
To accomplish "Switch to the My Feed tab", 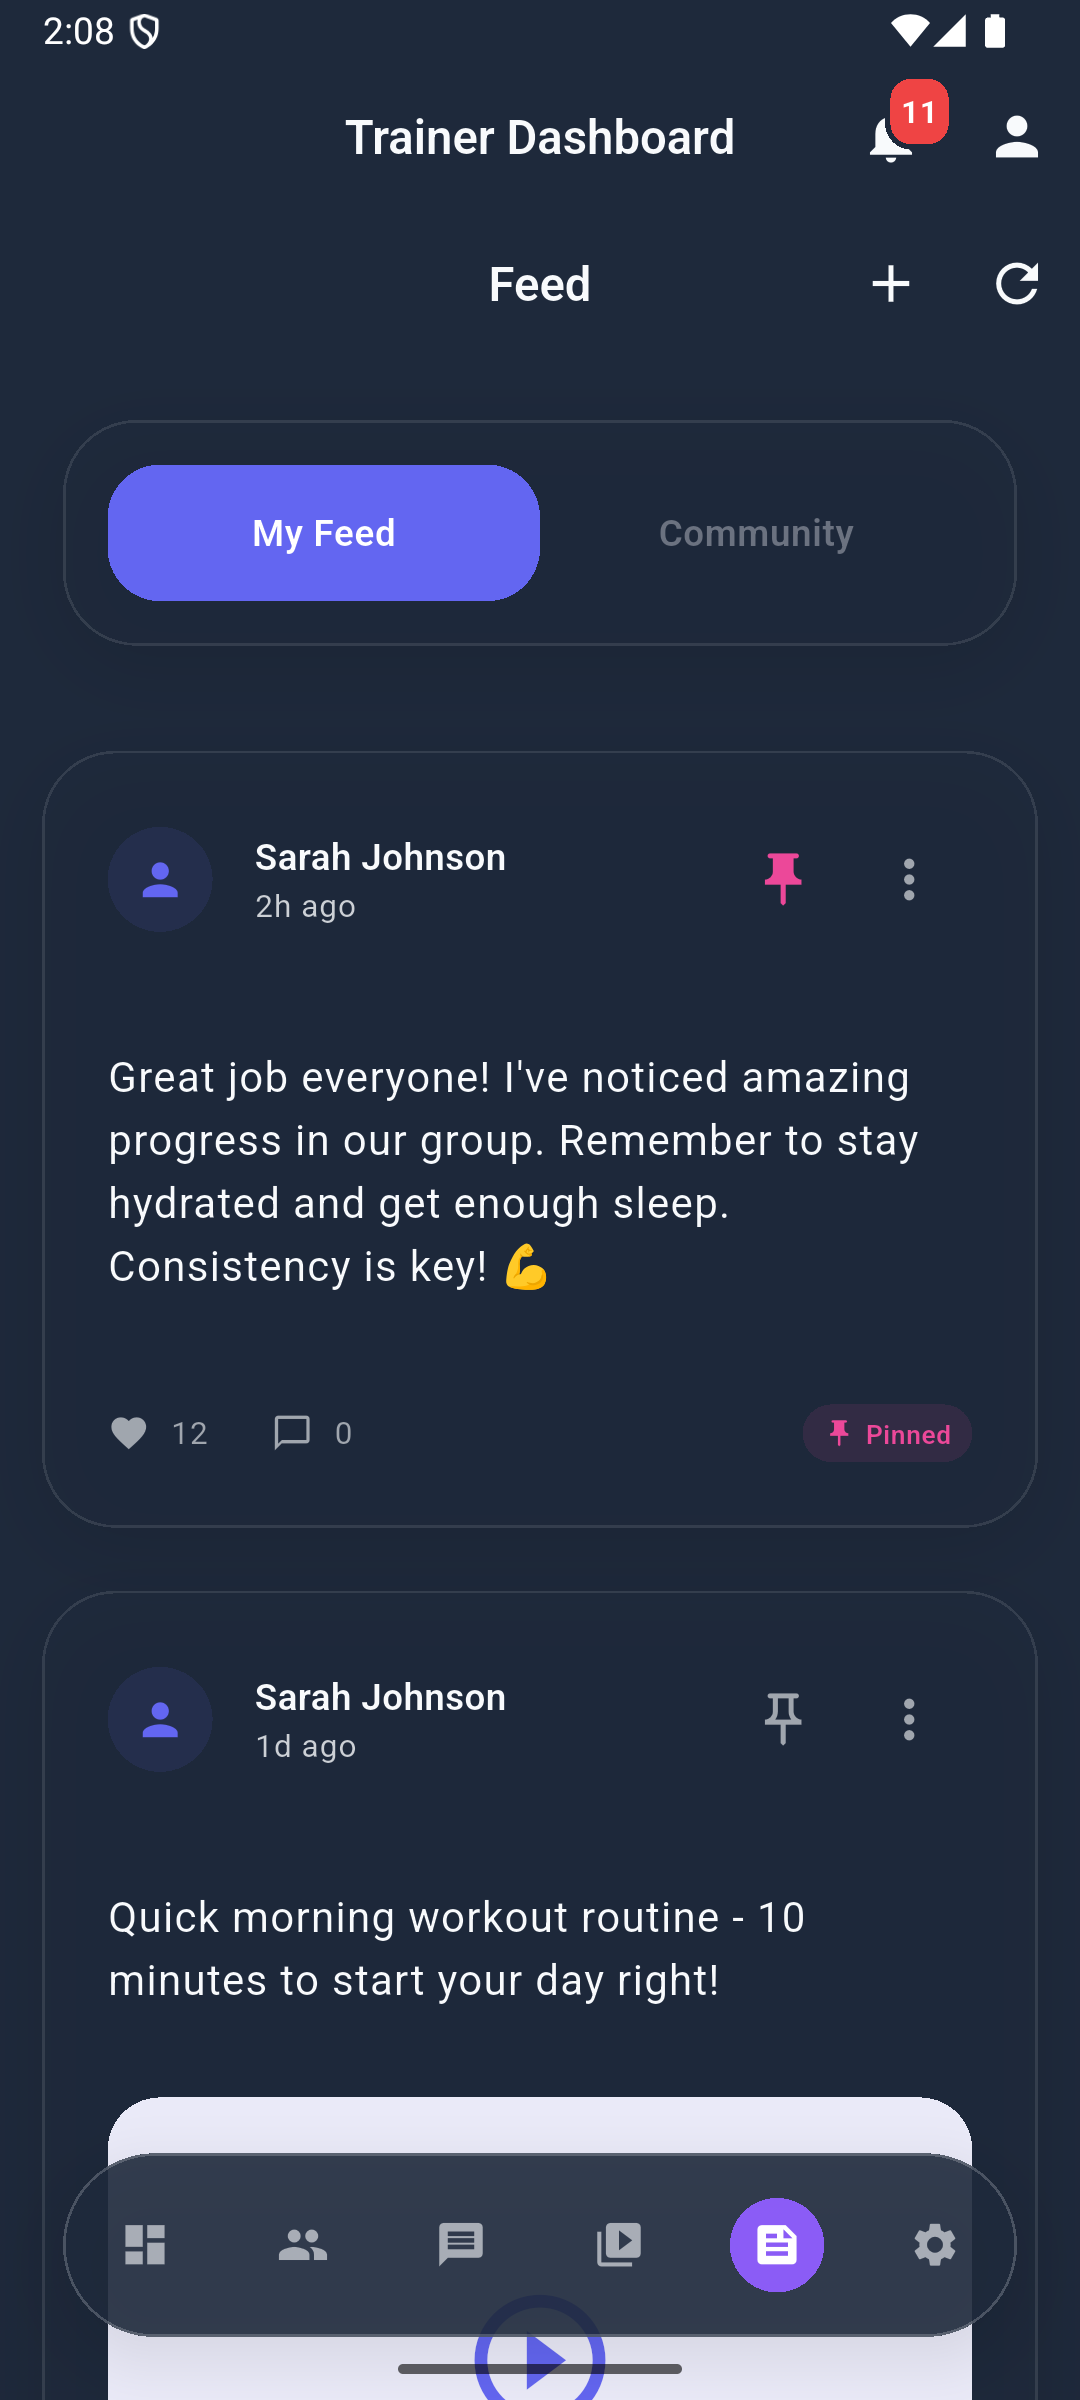I will [x=324, y=533].
